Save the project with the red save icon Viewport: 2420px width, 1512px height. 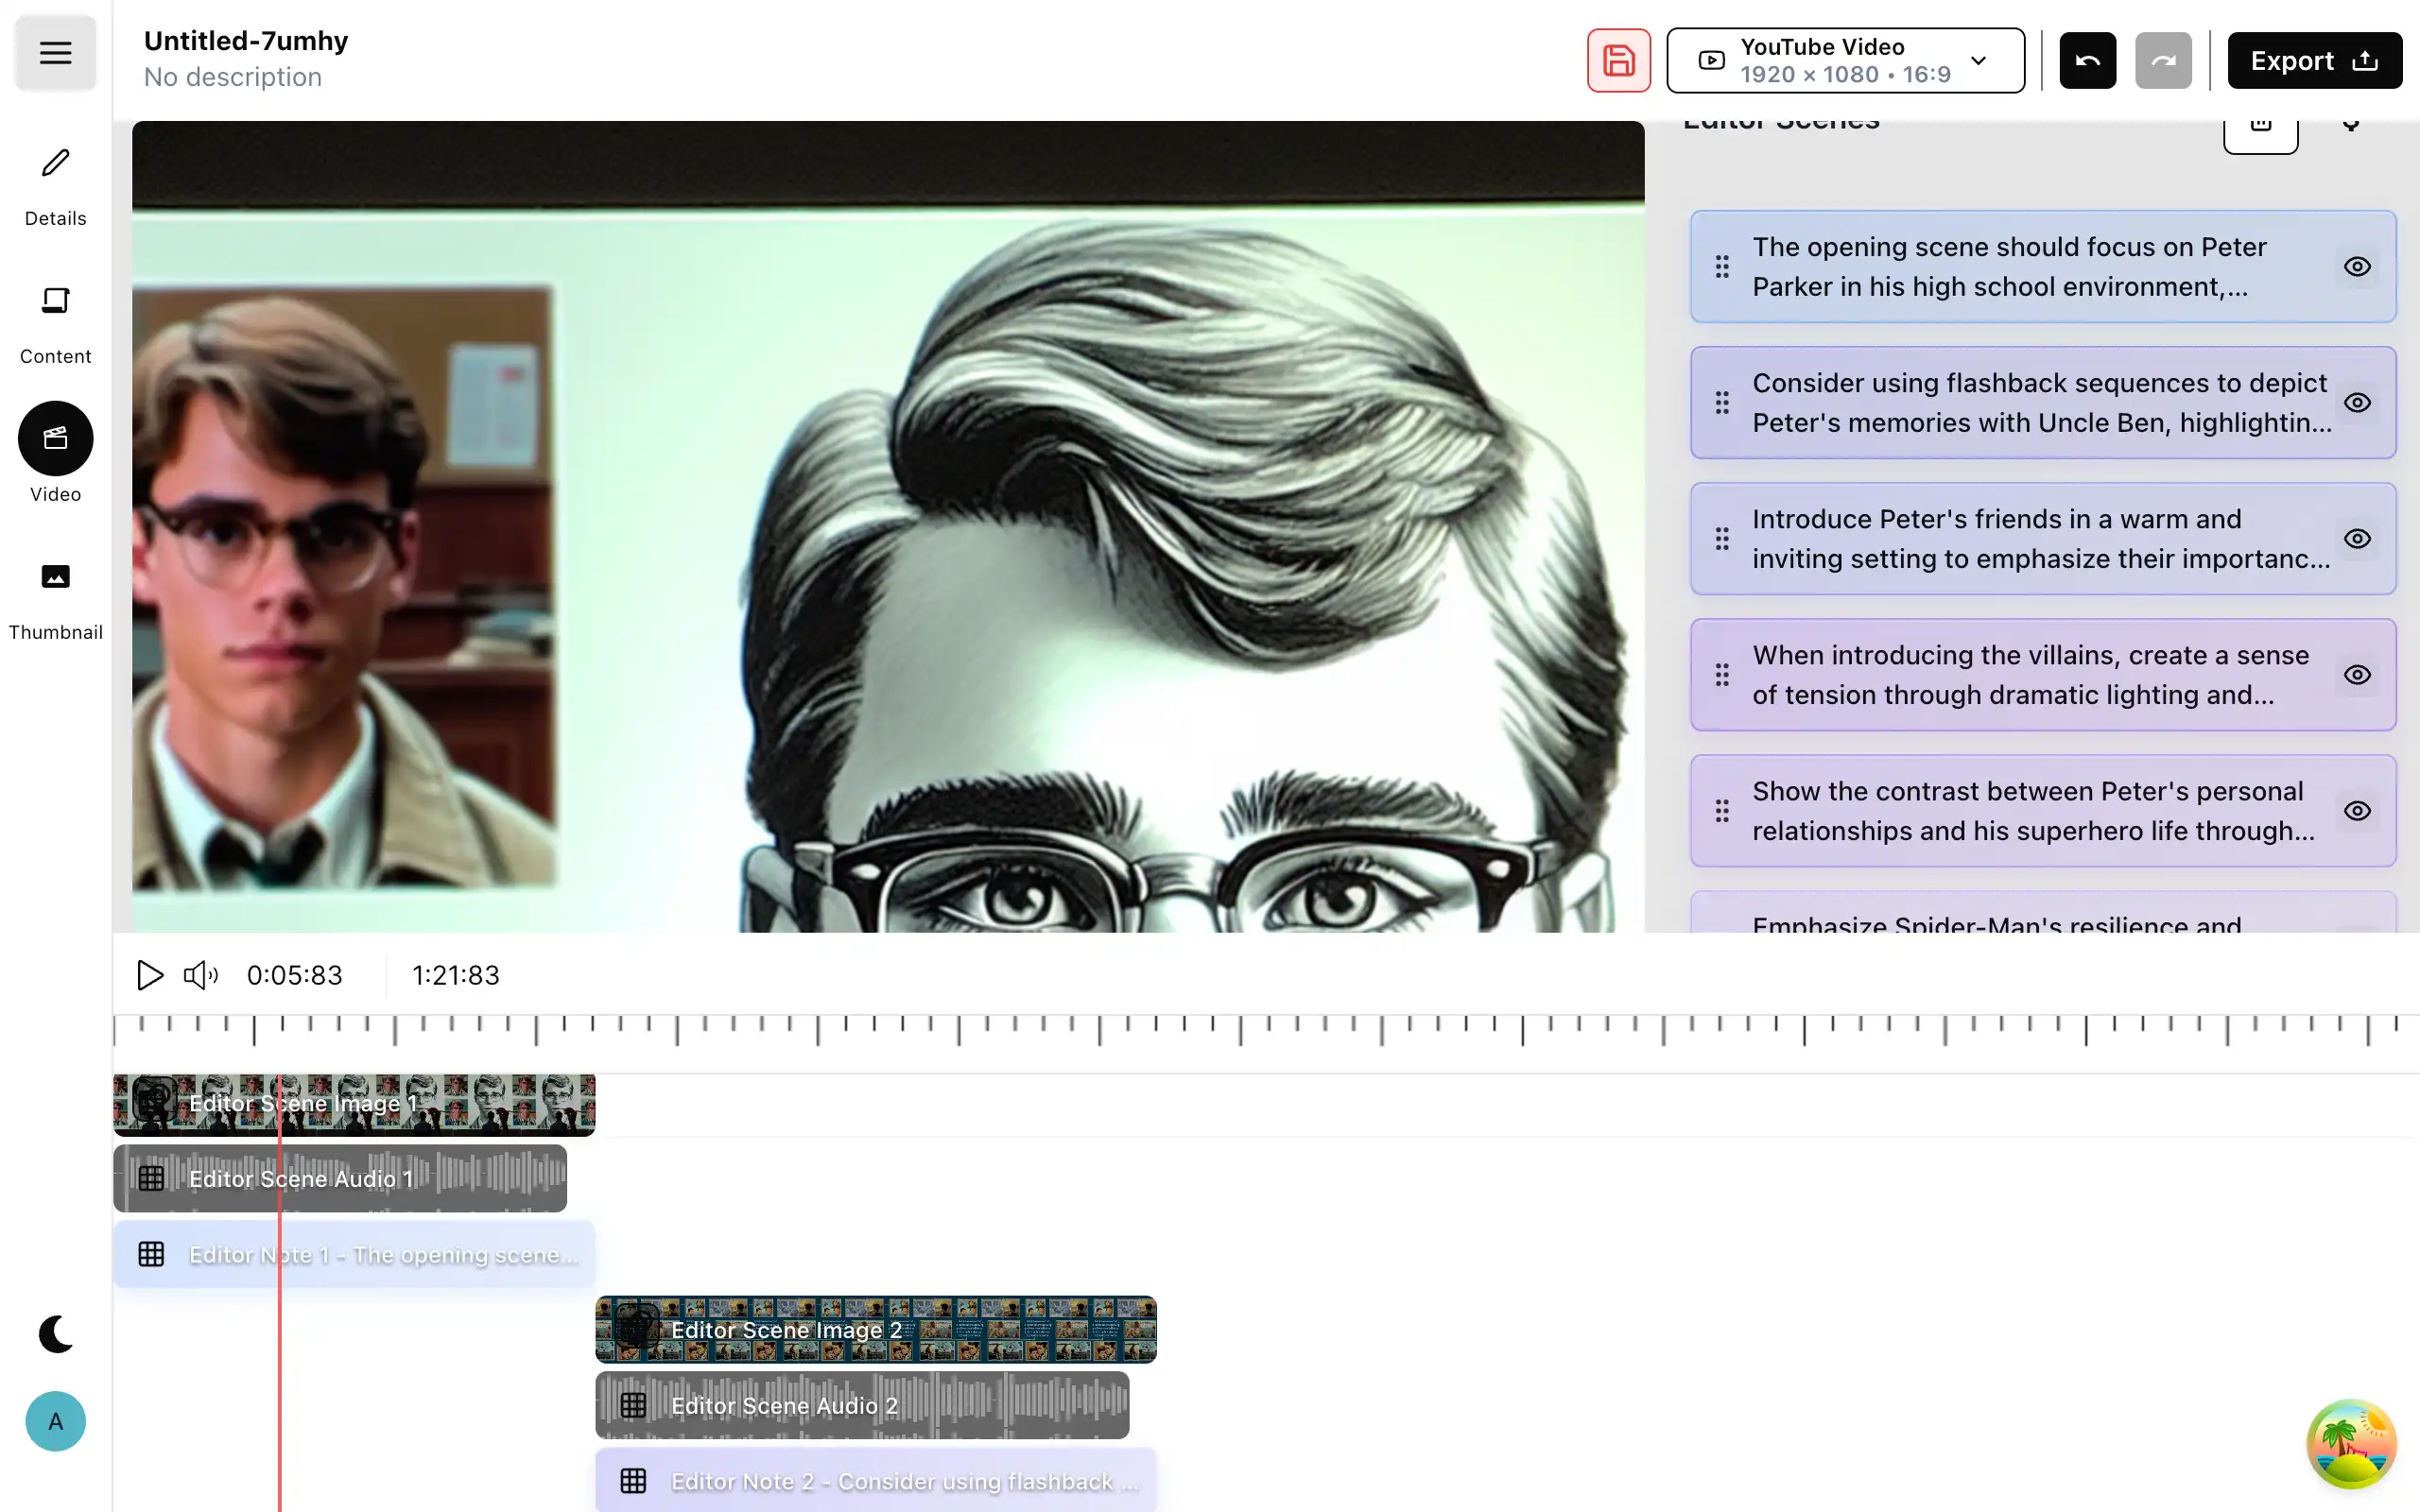pos(1618,61)
